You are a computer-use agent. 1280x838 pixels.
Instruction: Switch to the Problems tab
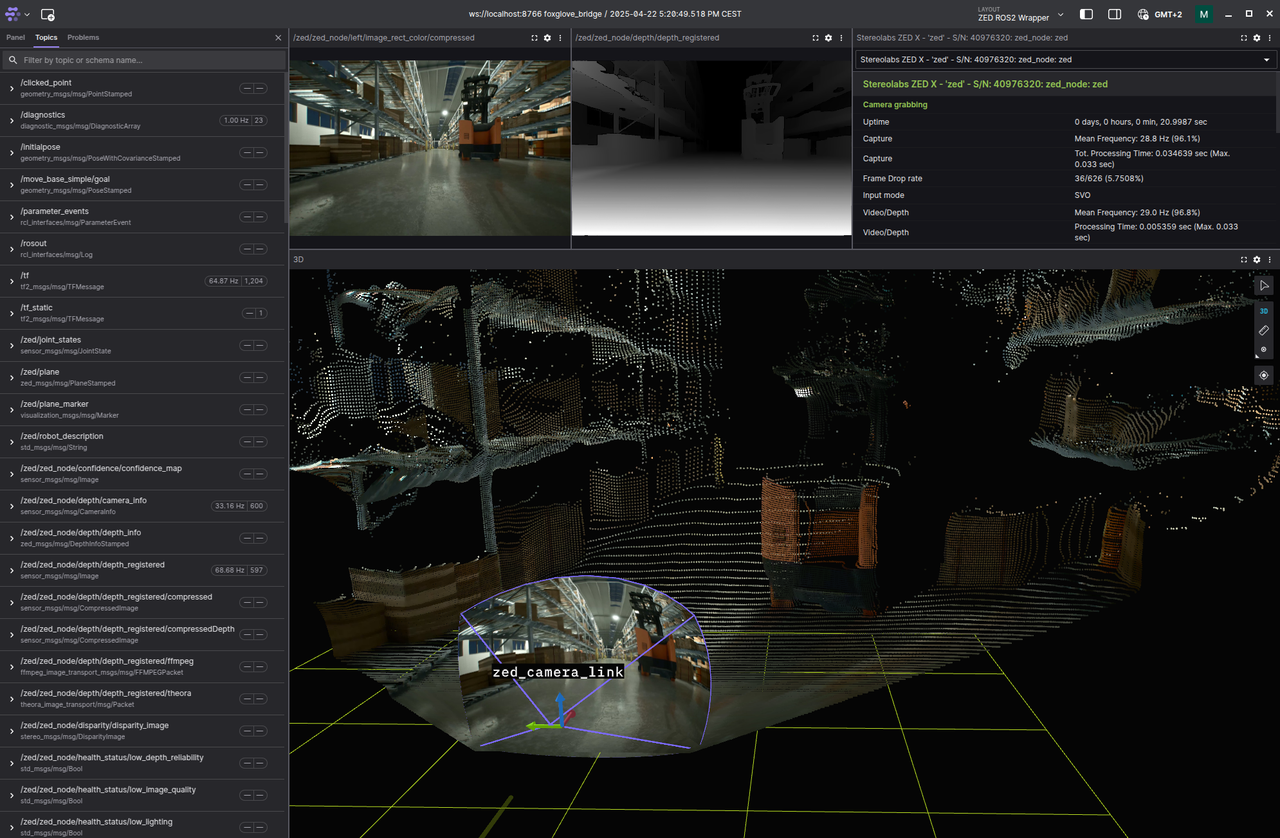pyautogui.click(x=83, y=37)
